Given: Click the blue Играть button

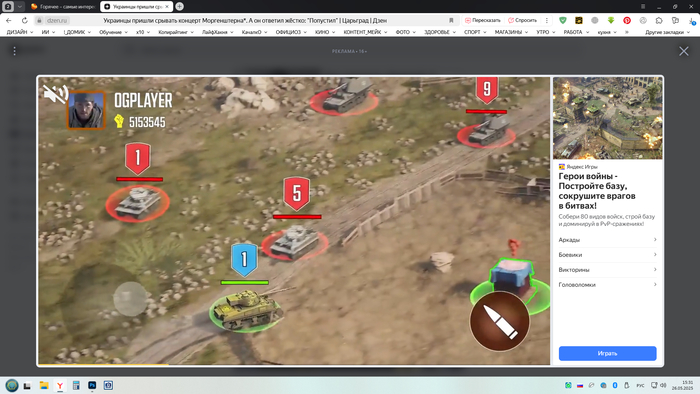Looking at the screenshot, I should [607, 353].
